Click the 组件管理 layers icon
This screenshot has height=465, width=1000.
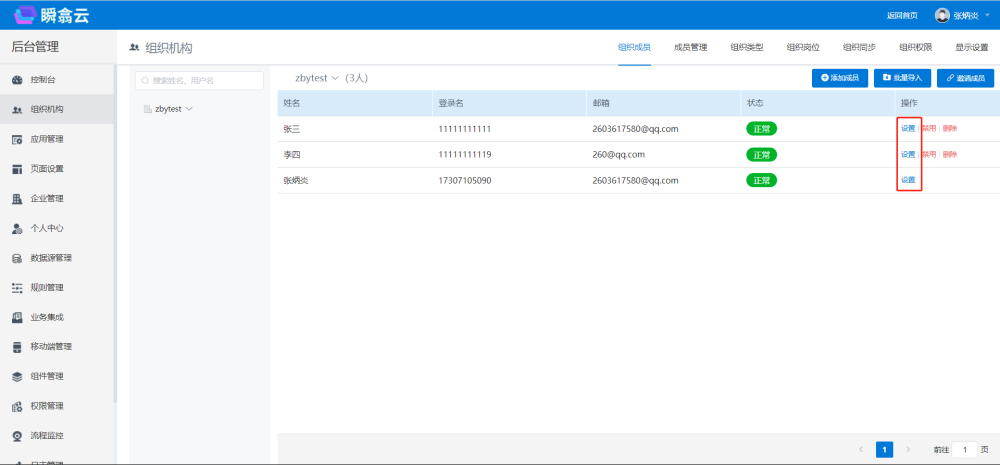(x=17, y=377)
